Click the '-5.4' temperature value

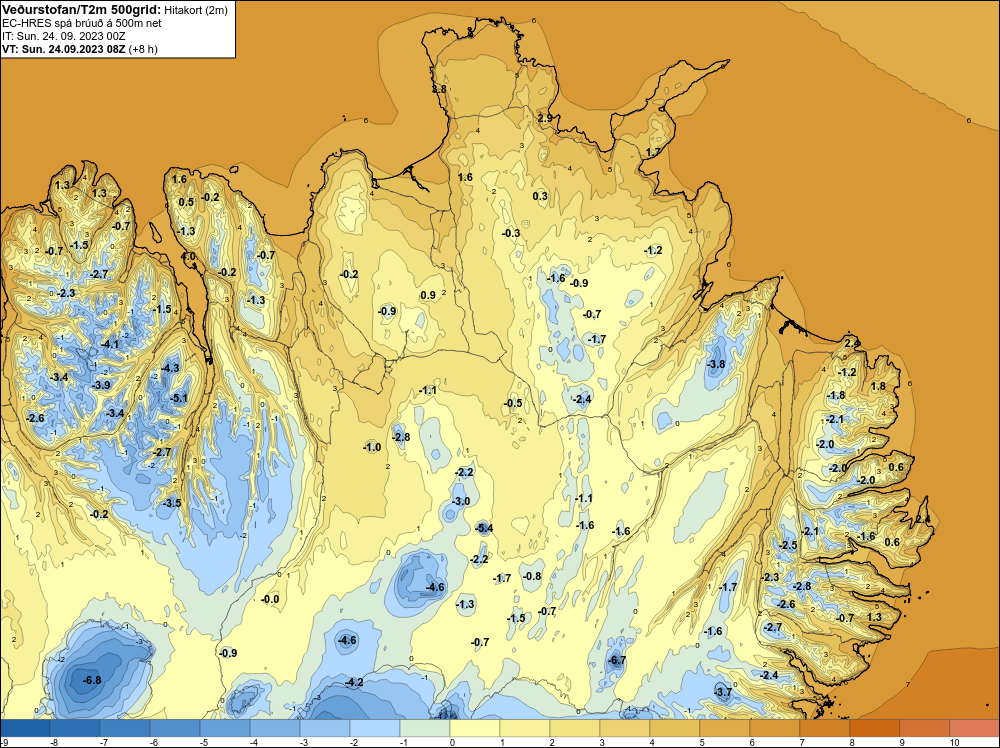[484, 527]
